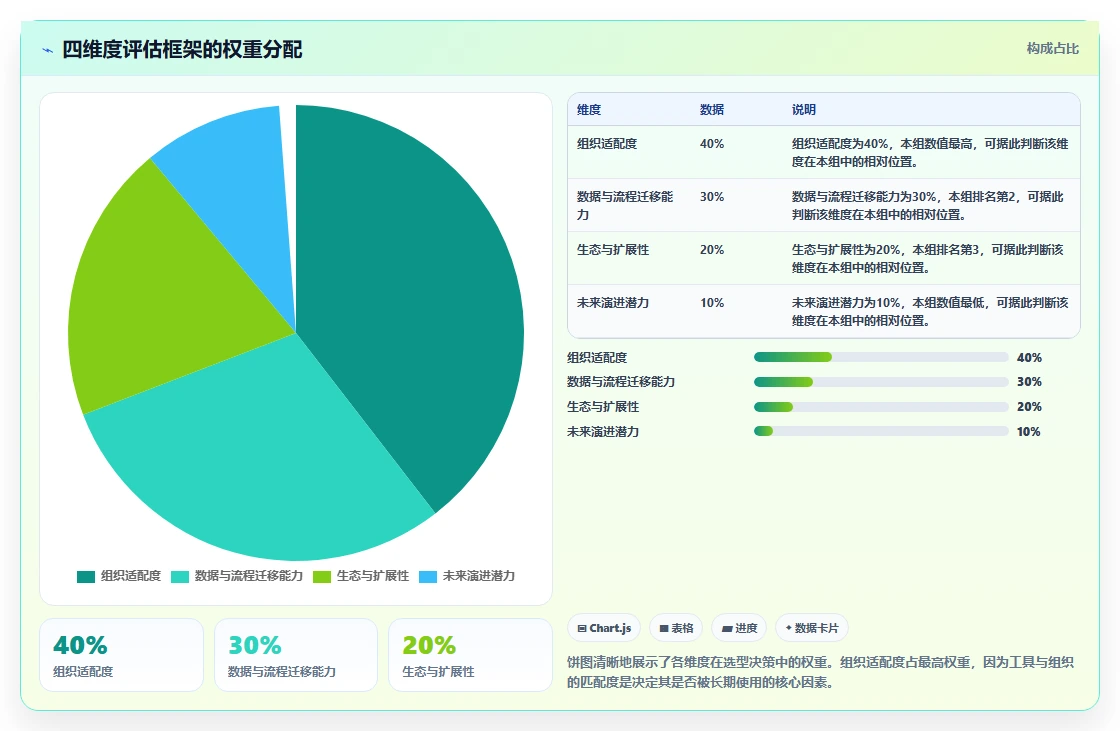Click the 20% table cell

point(711,249)
